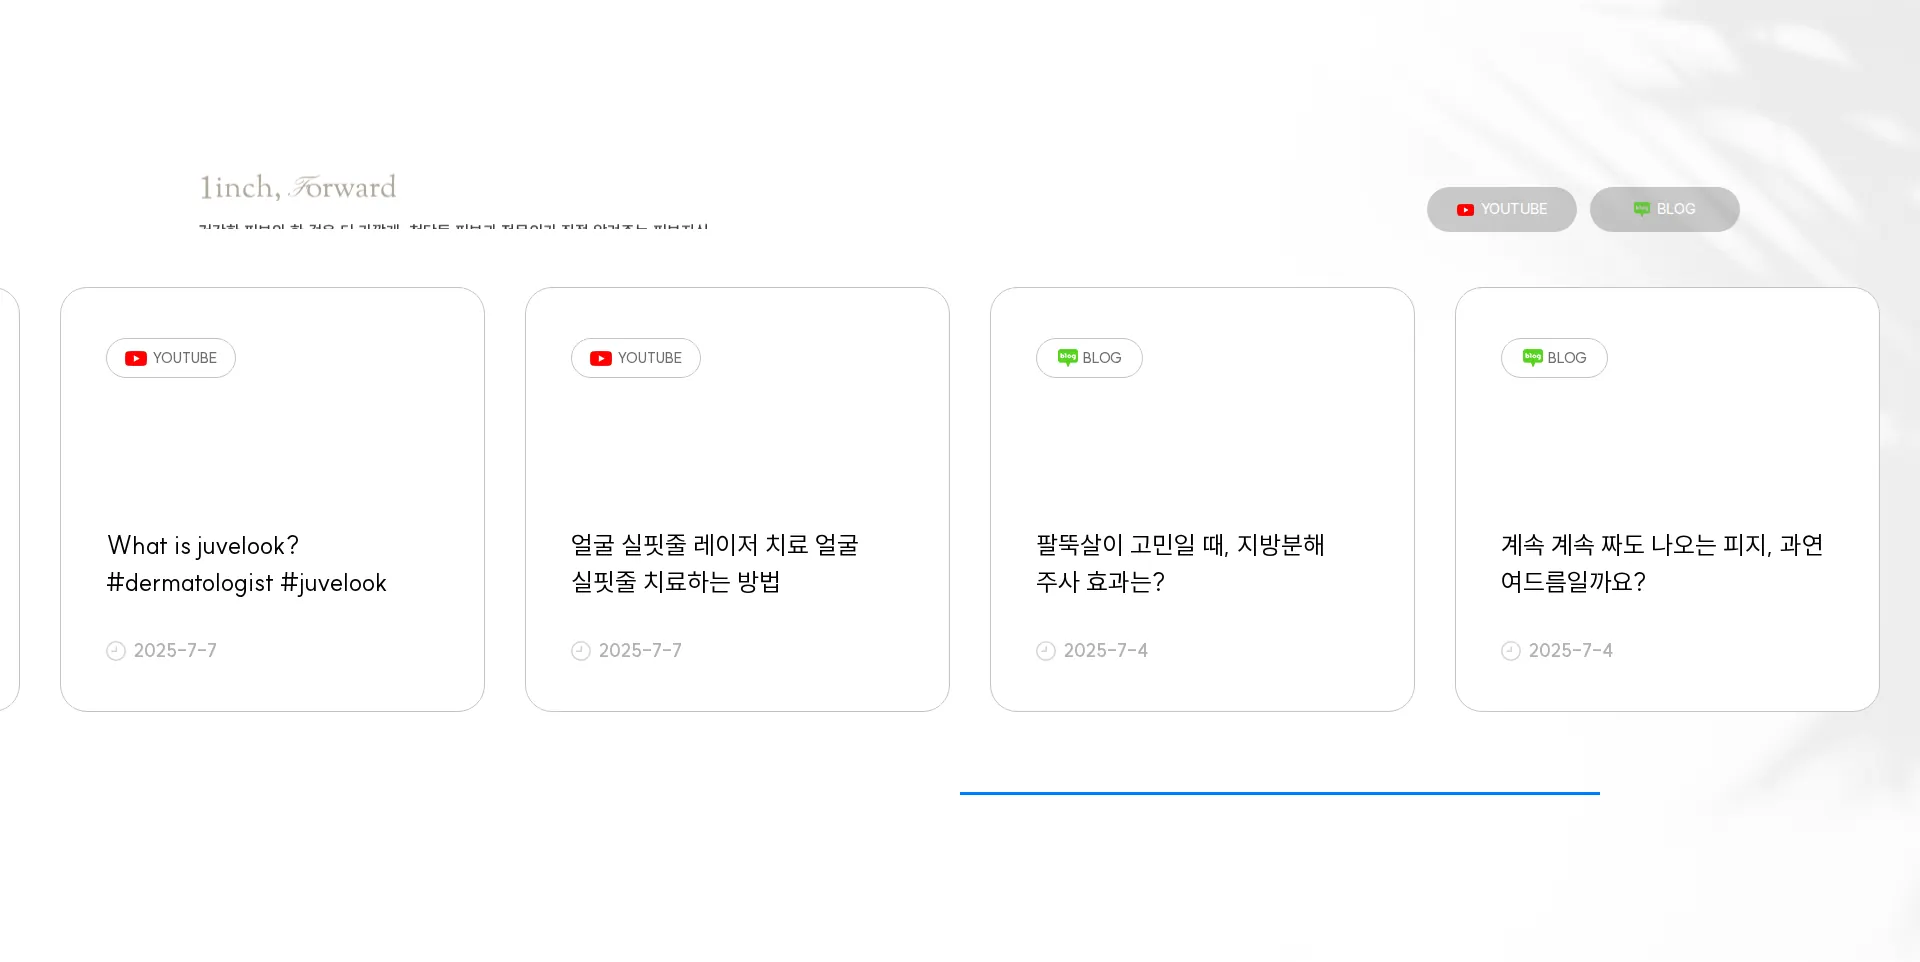Click clock icon on juvelook card
Viewport: 1920px width, 962px height.
click(116, 651)
